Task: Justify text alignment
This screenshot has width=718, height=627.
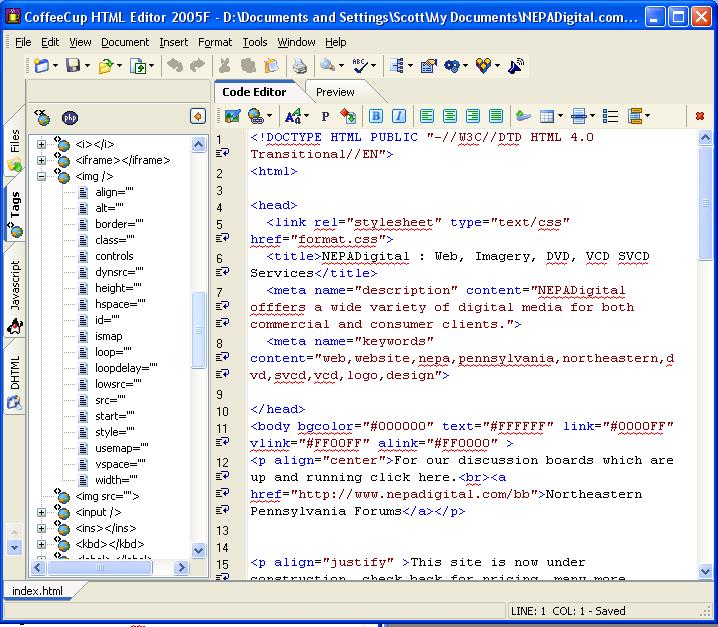Action: [x=496, y=116]
